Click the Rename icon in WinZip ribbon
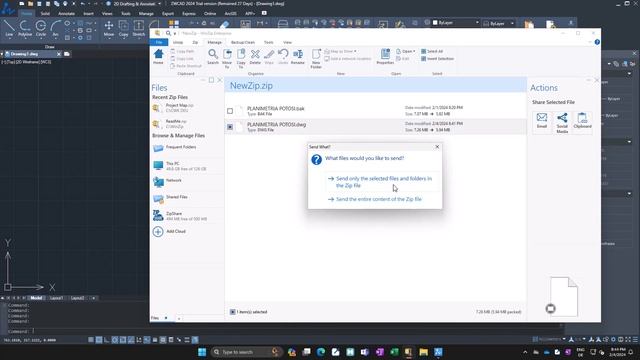 point(298,57)
